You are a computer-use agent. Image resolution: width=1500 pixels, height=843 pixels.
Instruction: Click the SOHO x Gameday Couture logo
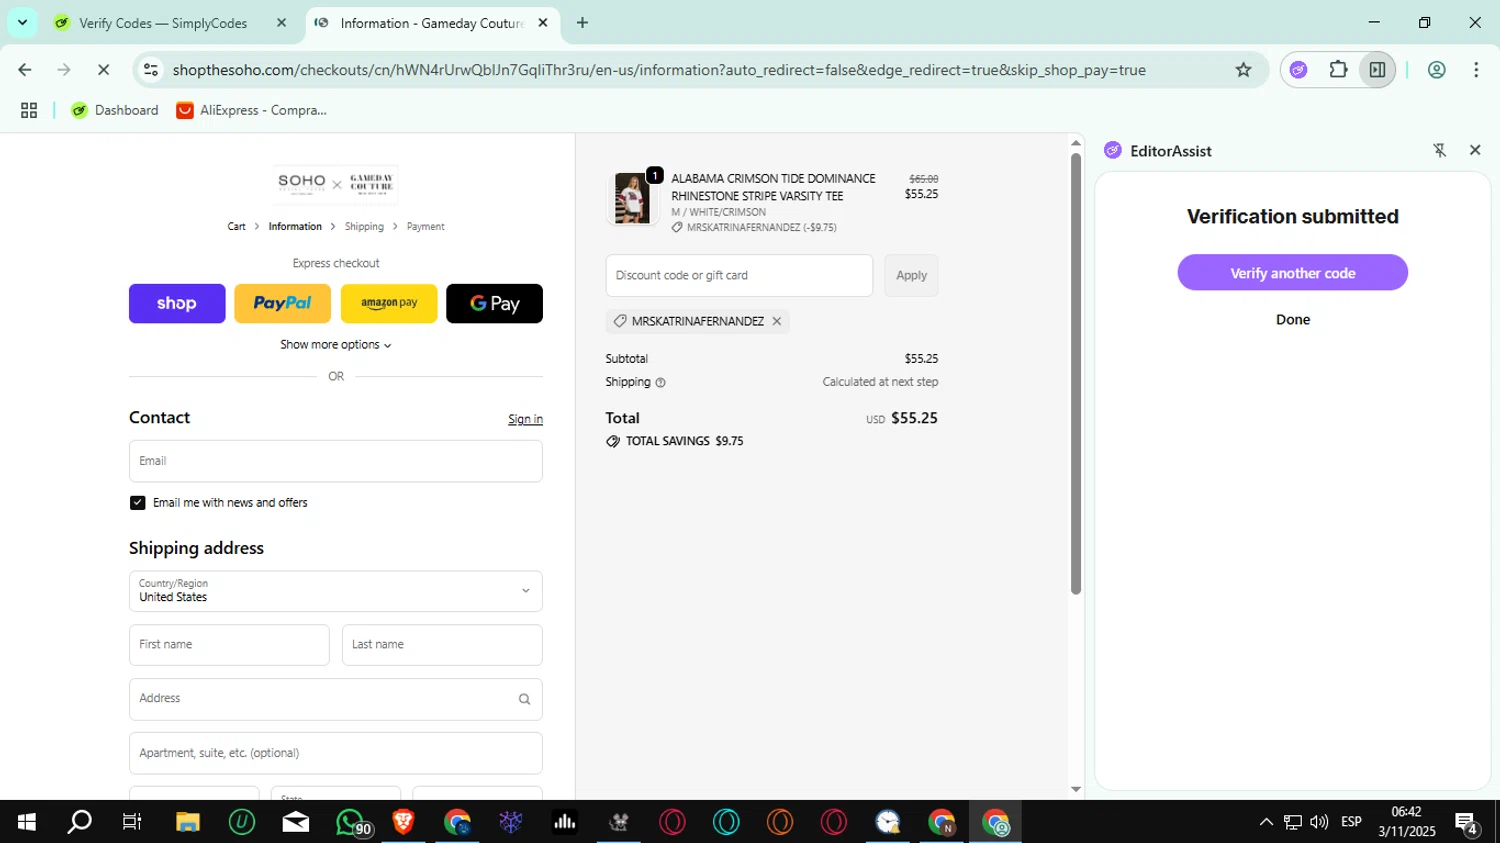[336, 183]
